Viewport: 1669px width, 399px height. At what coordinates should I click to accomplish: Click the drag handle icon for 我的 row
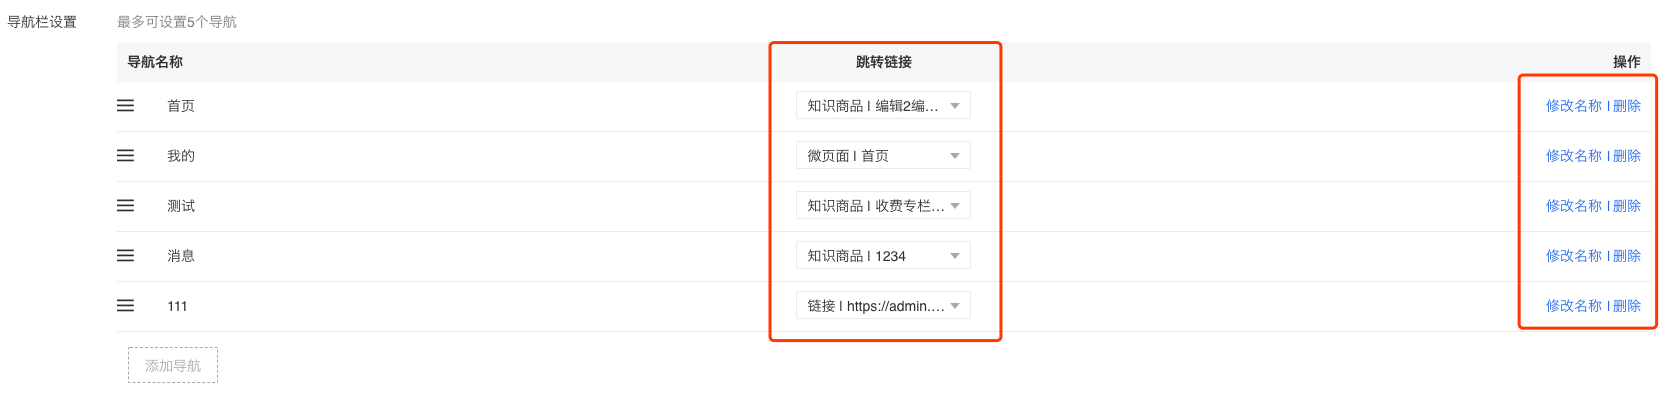[125, 155]
